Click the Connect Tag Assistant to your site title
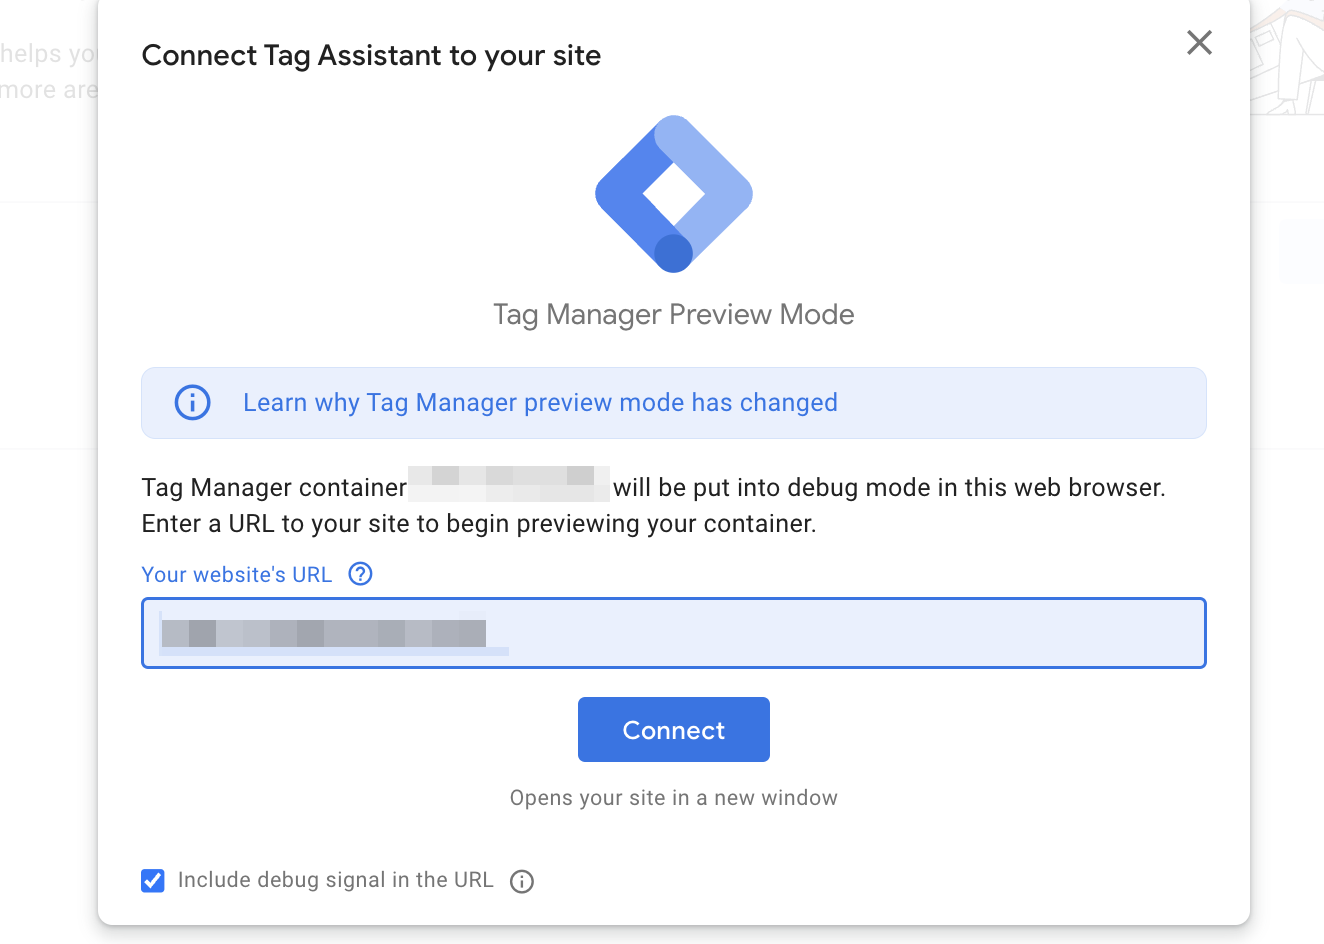The width and height of the screenshot is (1324, 944). (371, 56)
